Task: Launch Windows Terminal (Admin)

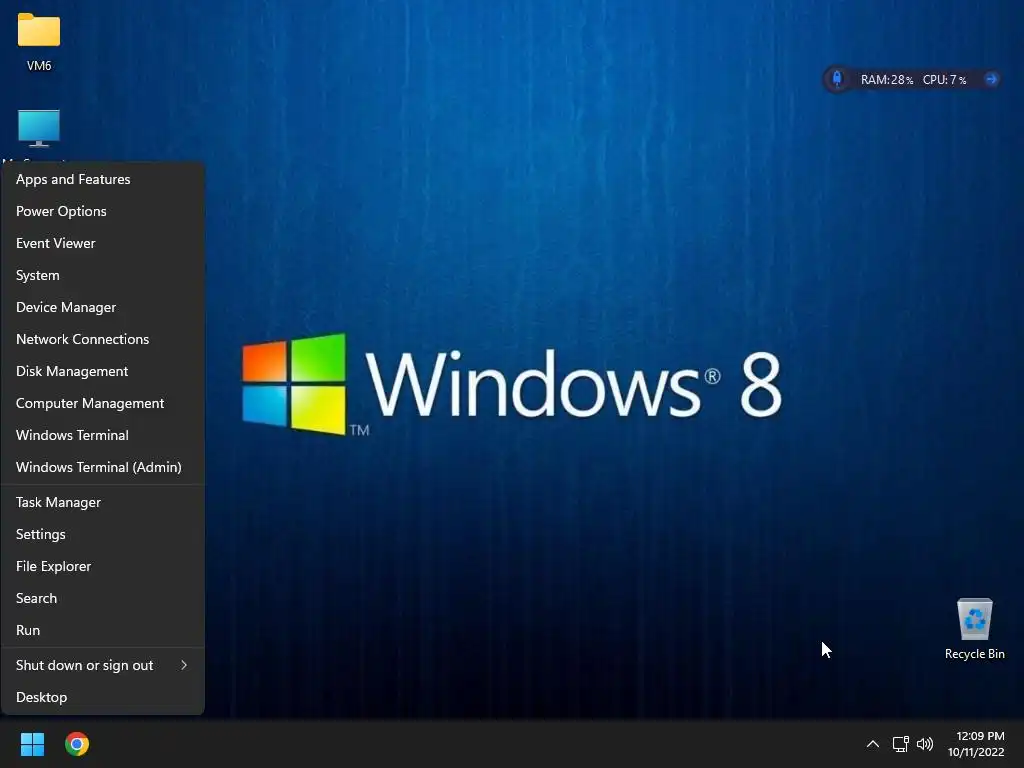Action: coord(103,467)
